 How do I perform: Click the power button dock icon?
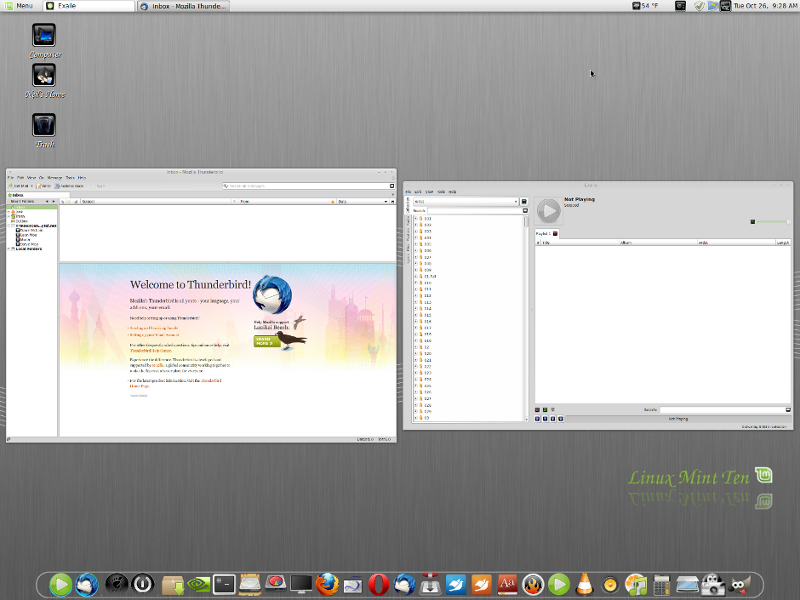143,584
